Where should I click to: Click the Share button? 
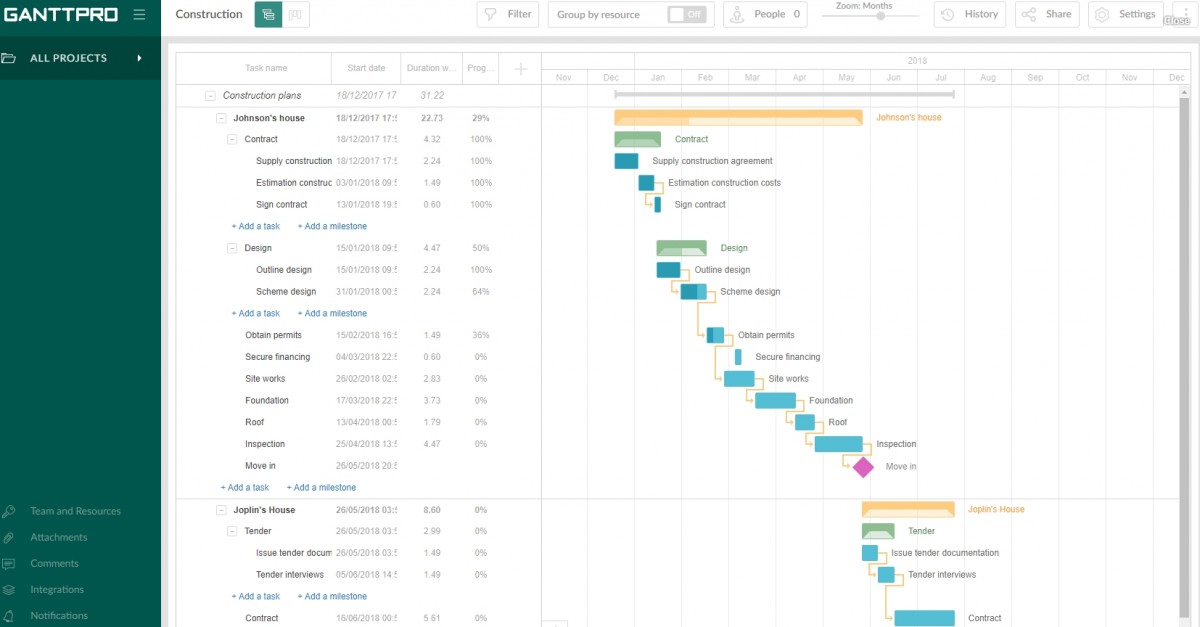coord(1046,14)
